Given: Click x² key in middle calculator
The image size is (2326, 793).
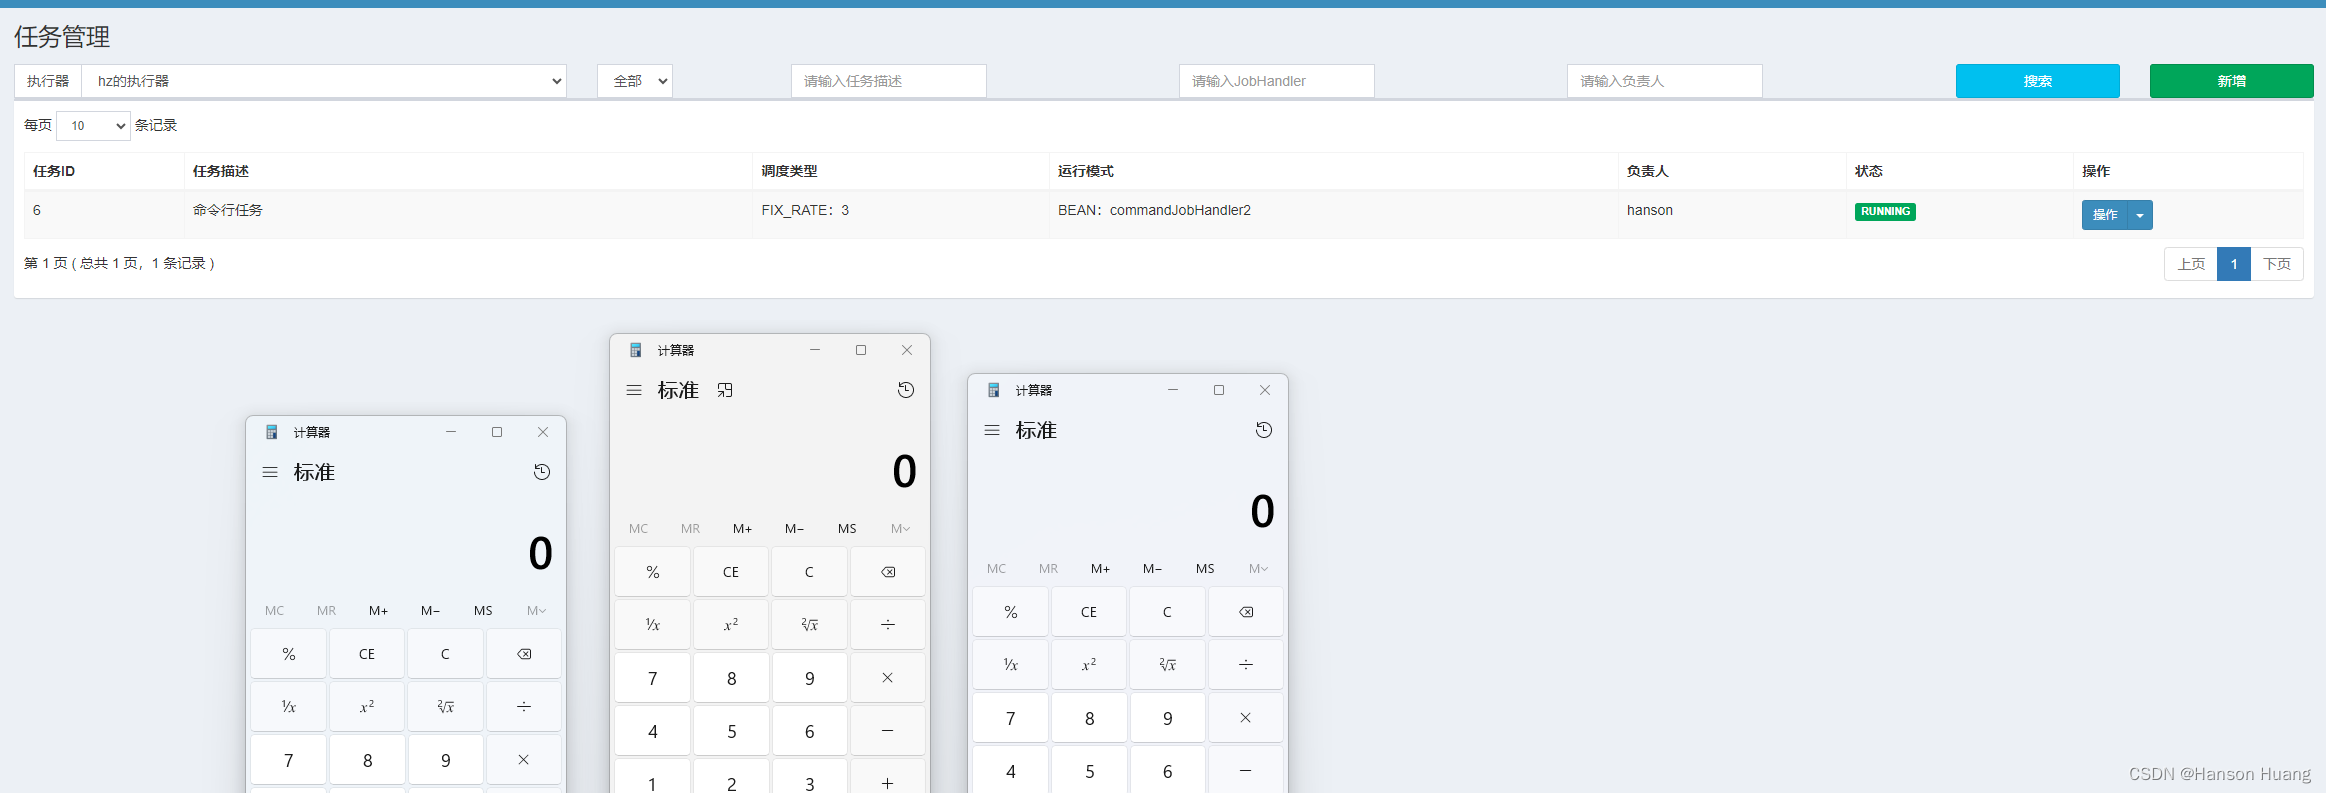Looking at the screenshot, I should click(x=731, y=625).
